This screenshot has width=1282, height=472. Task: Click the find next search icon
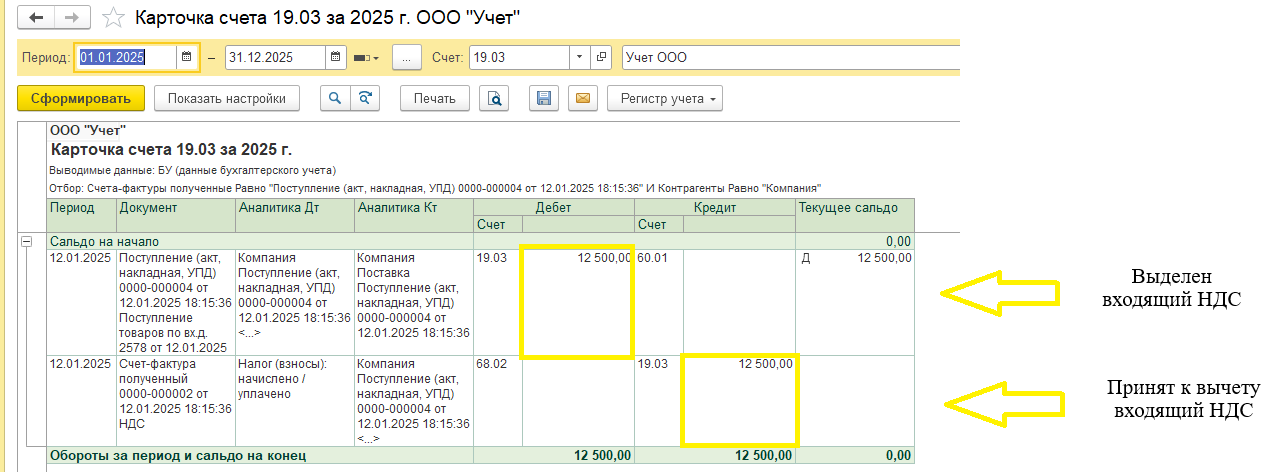[366, 98]
